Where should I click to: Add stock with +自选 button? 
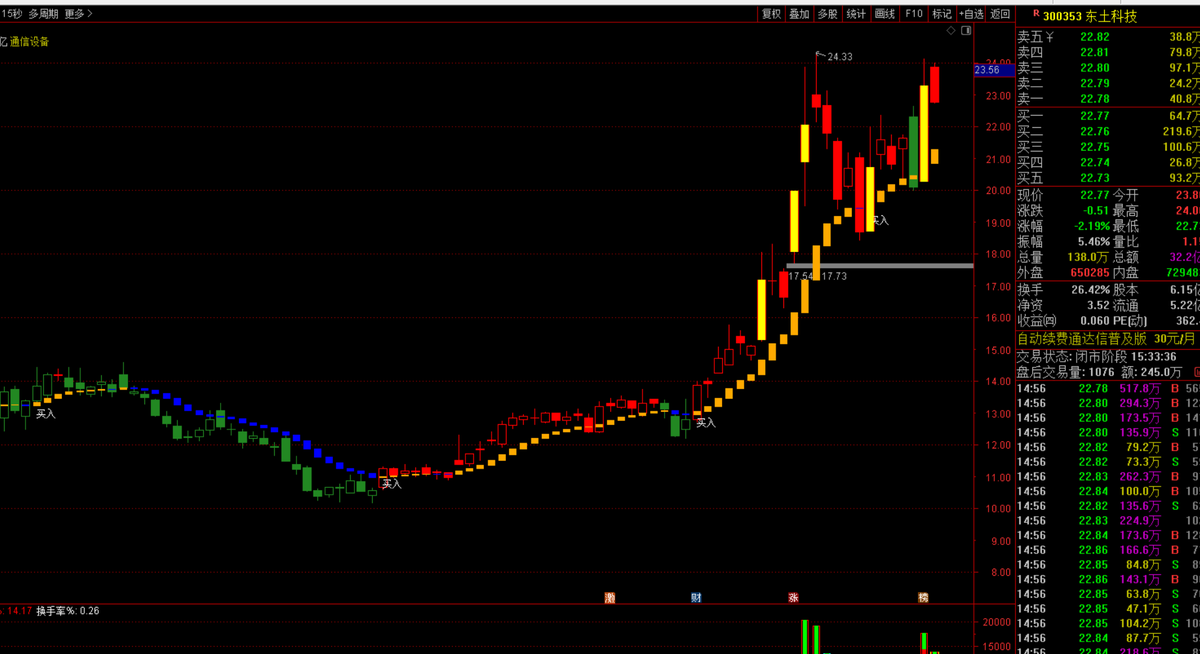[x=972, y=14]
